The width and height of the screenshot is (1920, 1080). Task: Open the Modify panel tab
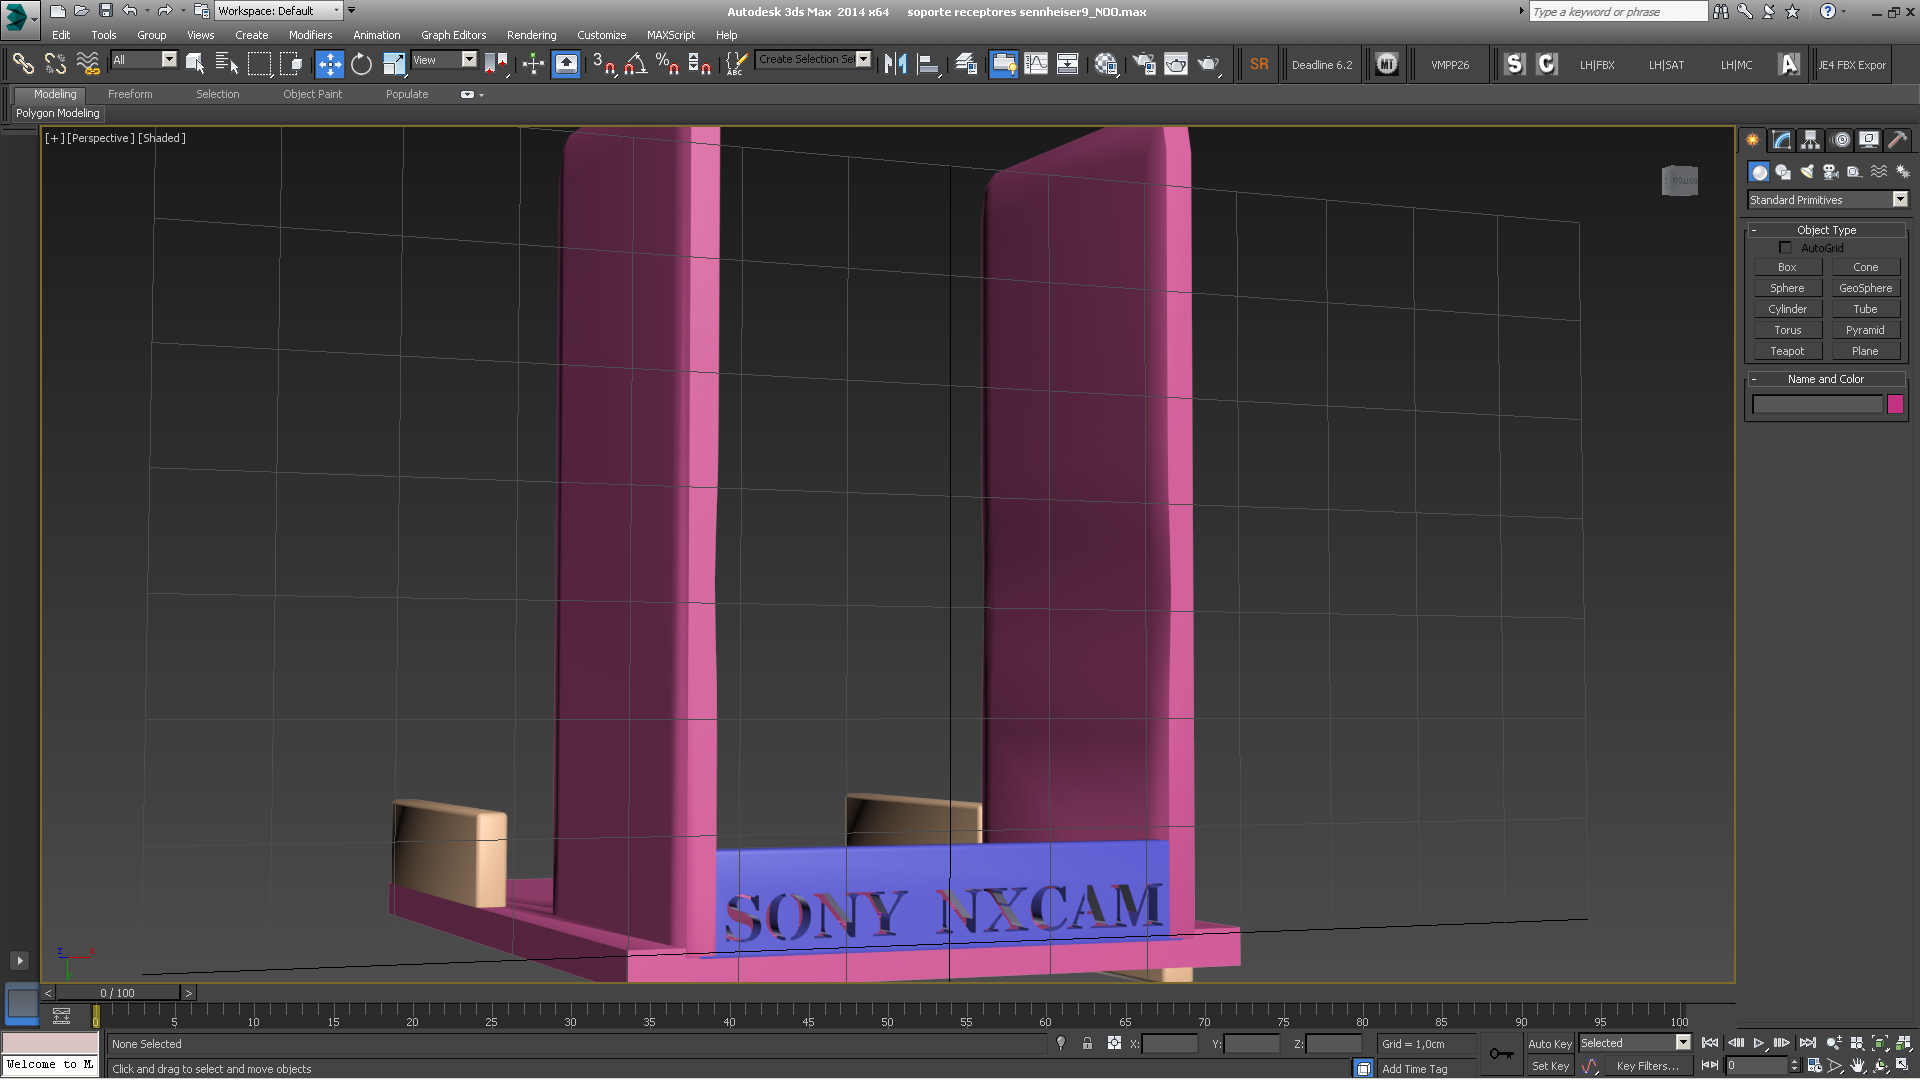(1781, 140)
